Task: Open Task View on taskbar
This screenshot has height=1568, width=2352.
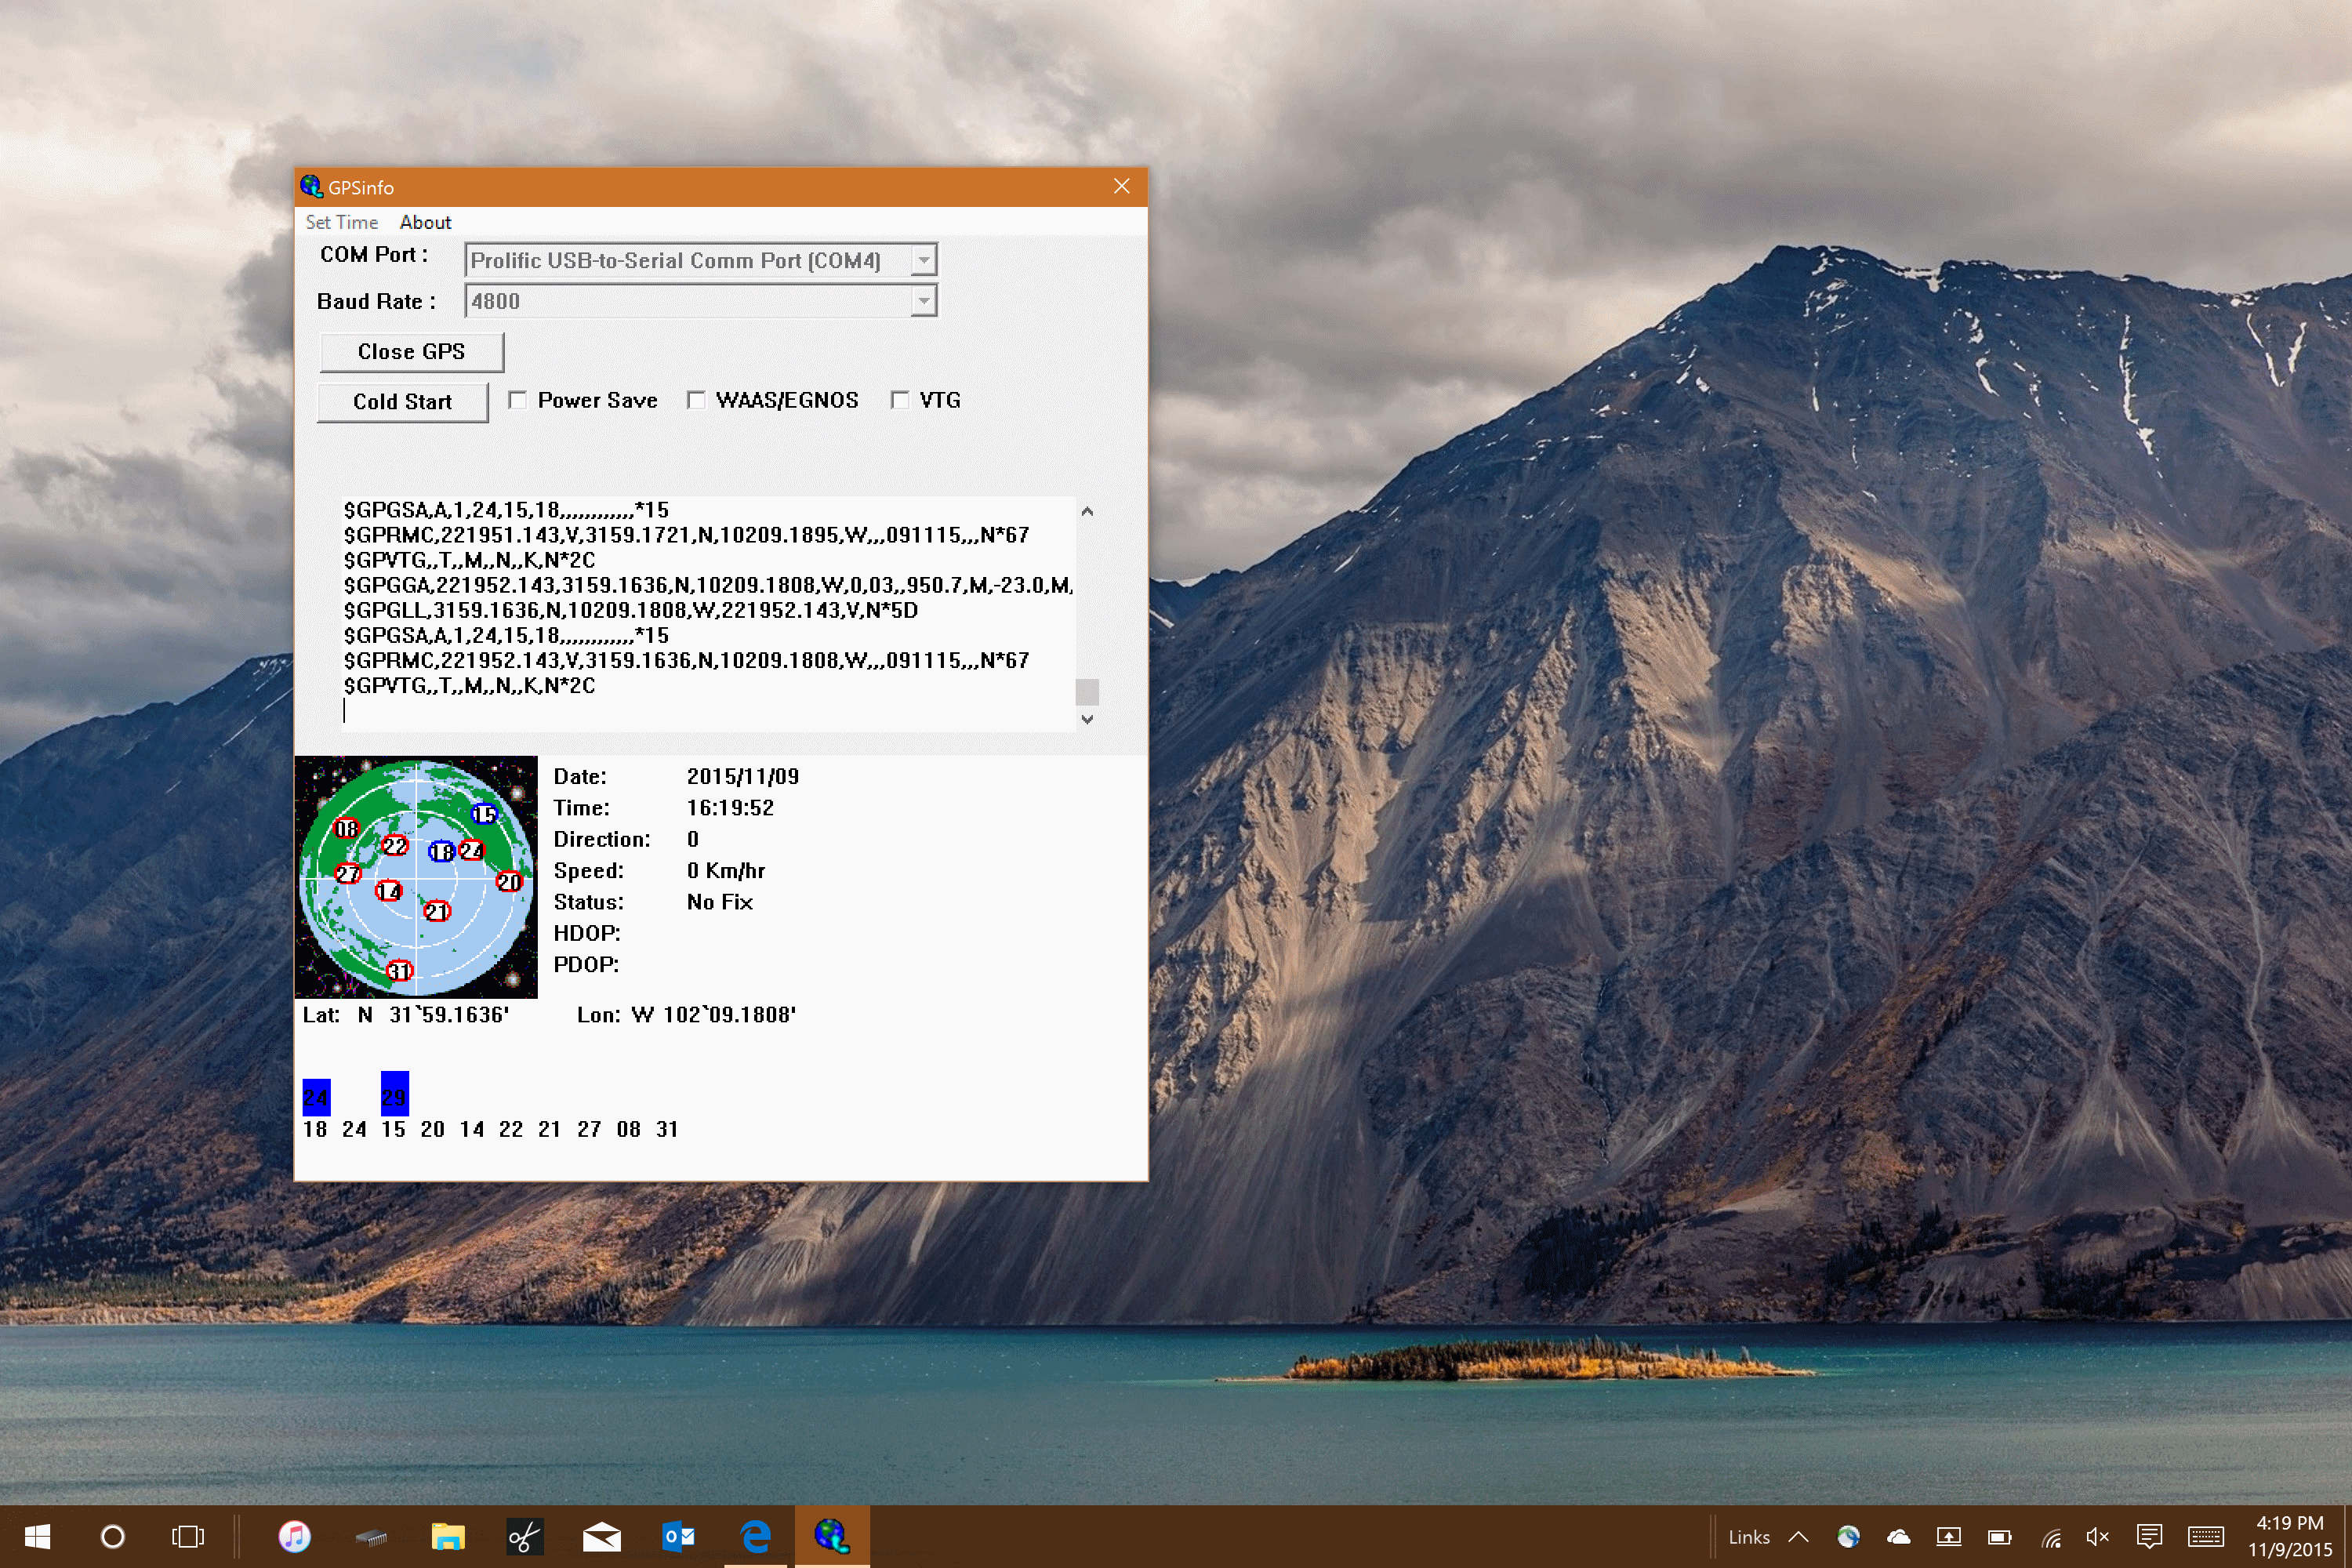Action: (x=188, y=1536)
